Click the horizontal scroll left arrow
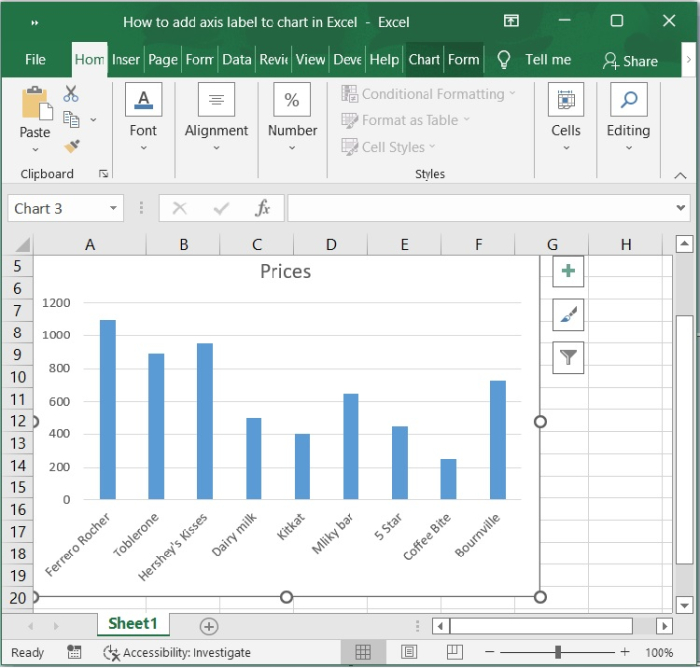The height and width of the screenshot is (668, 700). 440,626
